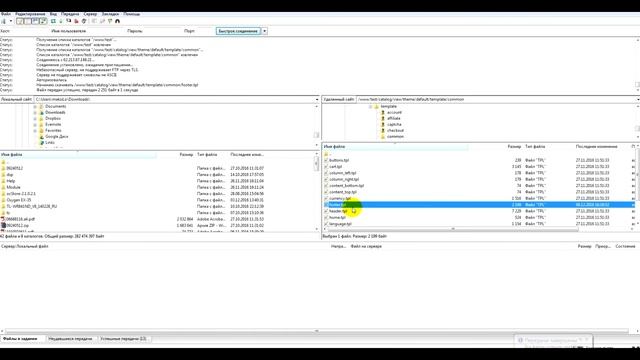Click the currency.tpl file icon
Screen dimensions: 640x360
[x=326, y=198]
